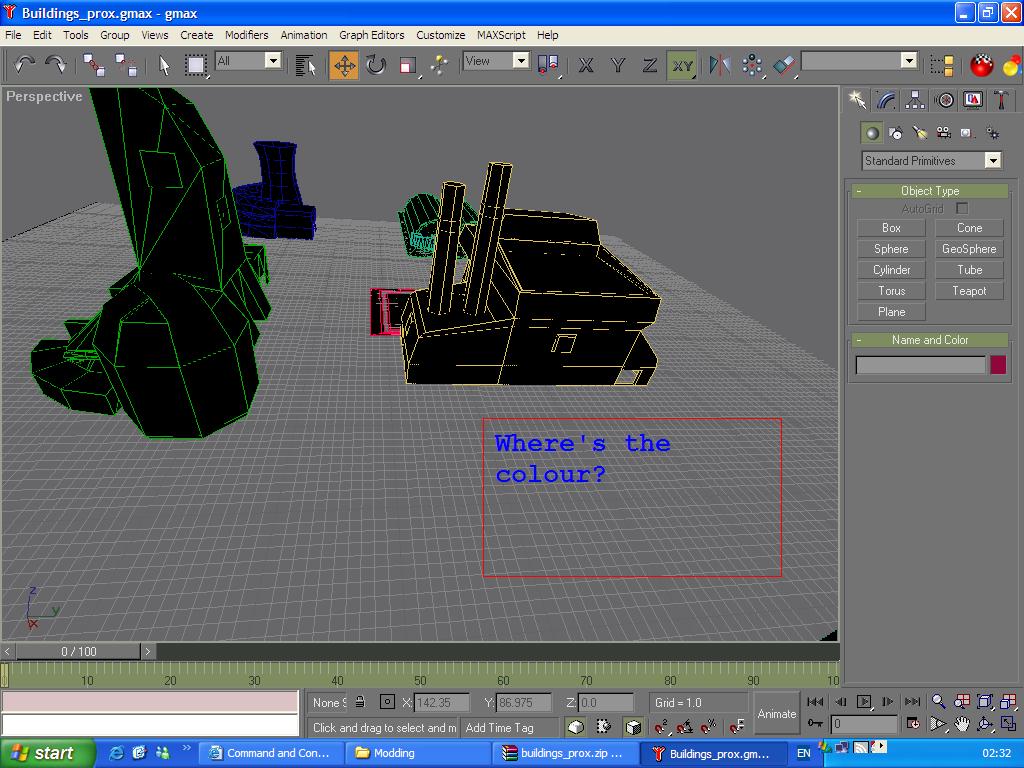Click the object color swatch
This screenshot has width=1024, height=768.
tap(997, 365)
